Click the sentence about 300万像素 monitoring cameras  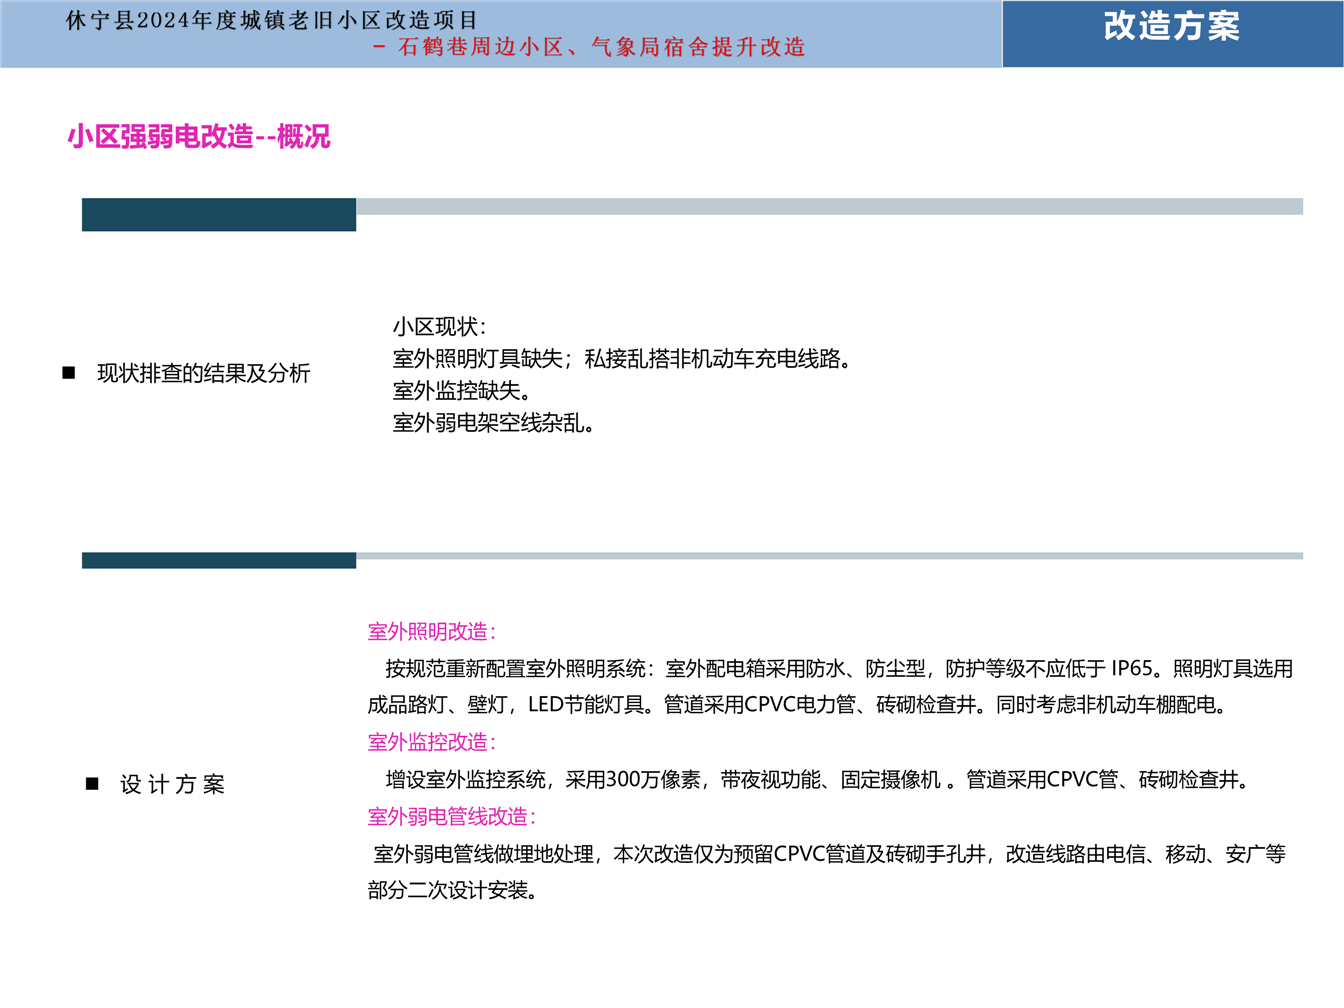[x=818, y=779]
